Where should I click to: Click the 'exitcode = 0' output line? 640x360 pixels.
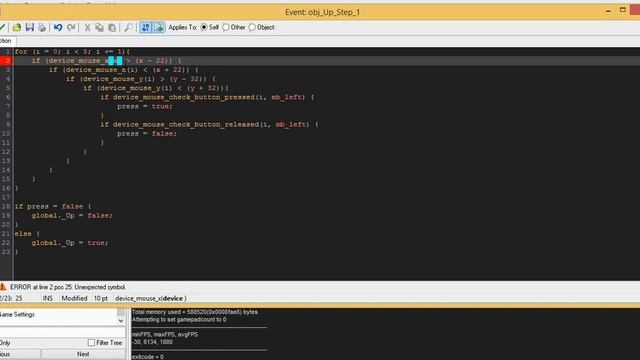(148, 357)
